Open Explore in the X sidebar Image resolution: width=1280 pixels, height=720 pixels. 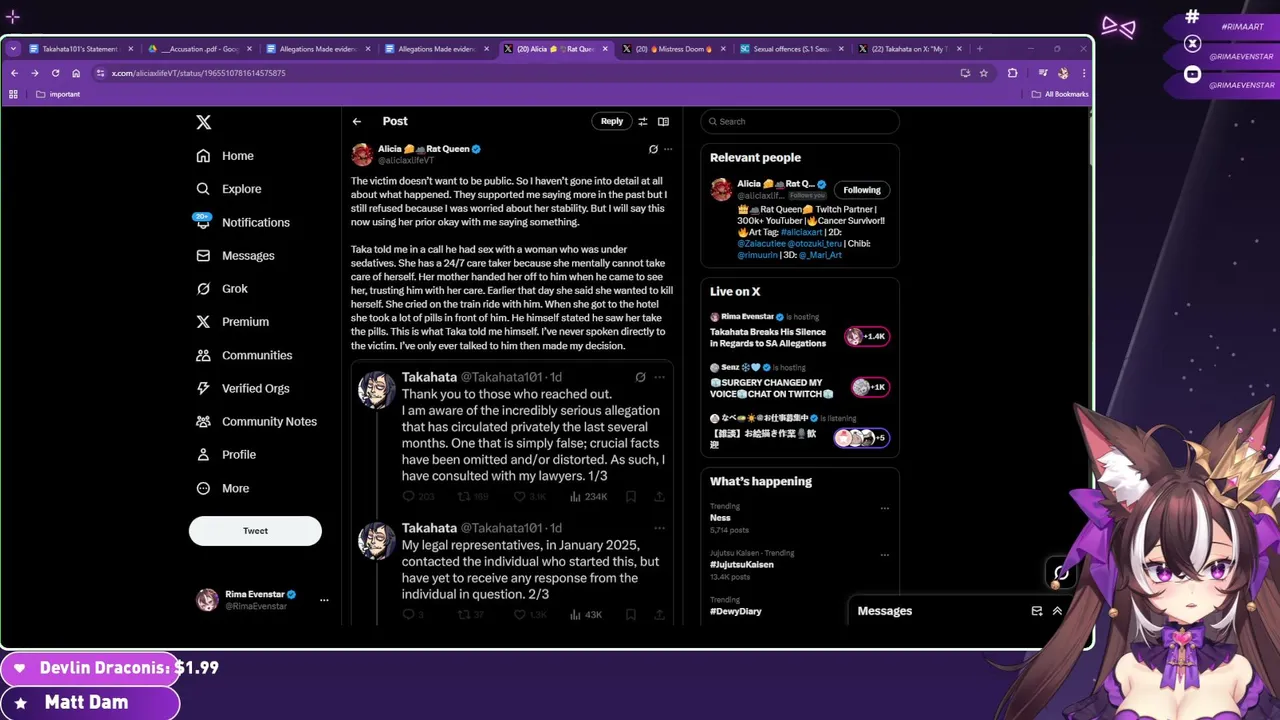229,189
